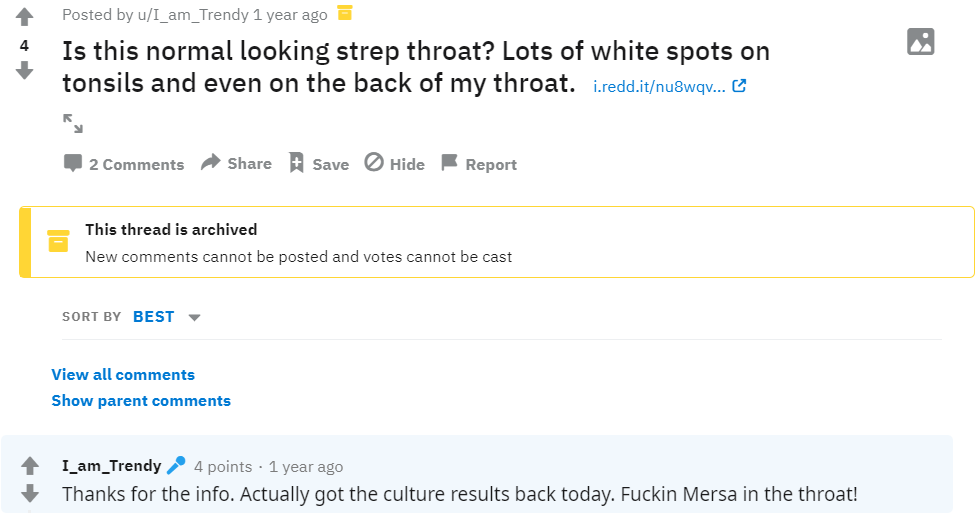Viewport: 975px width, 529px height.
Task: Click the Hide circle-slash icon
Action: (x=374, y=162)
